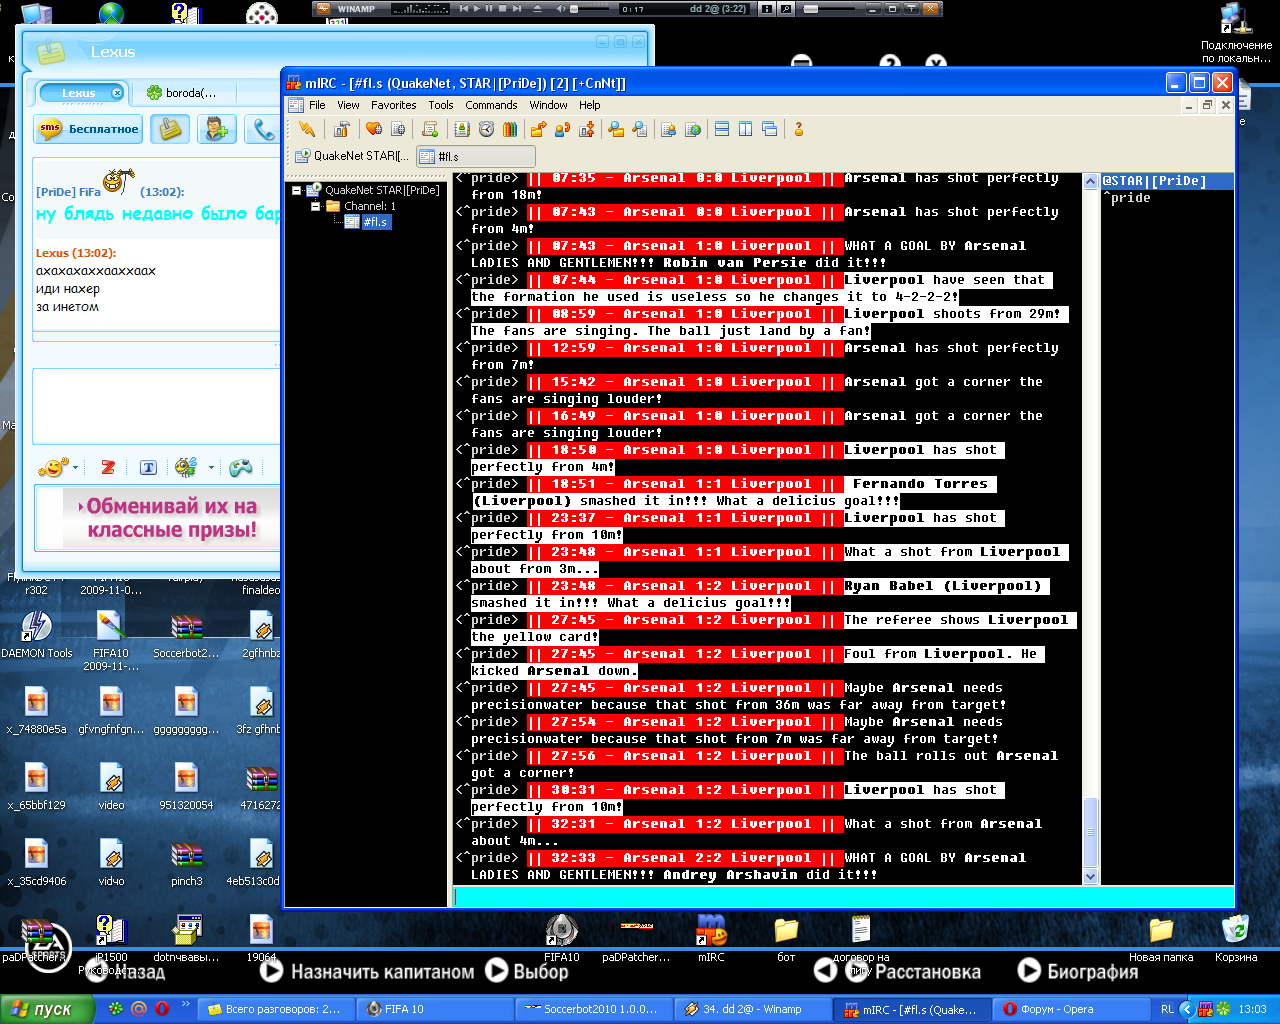1280x1024 pixels.
Task: Open the View menu in mIRC
Action: coord(348,105)
